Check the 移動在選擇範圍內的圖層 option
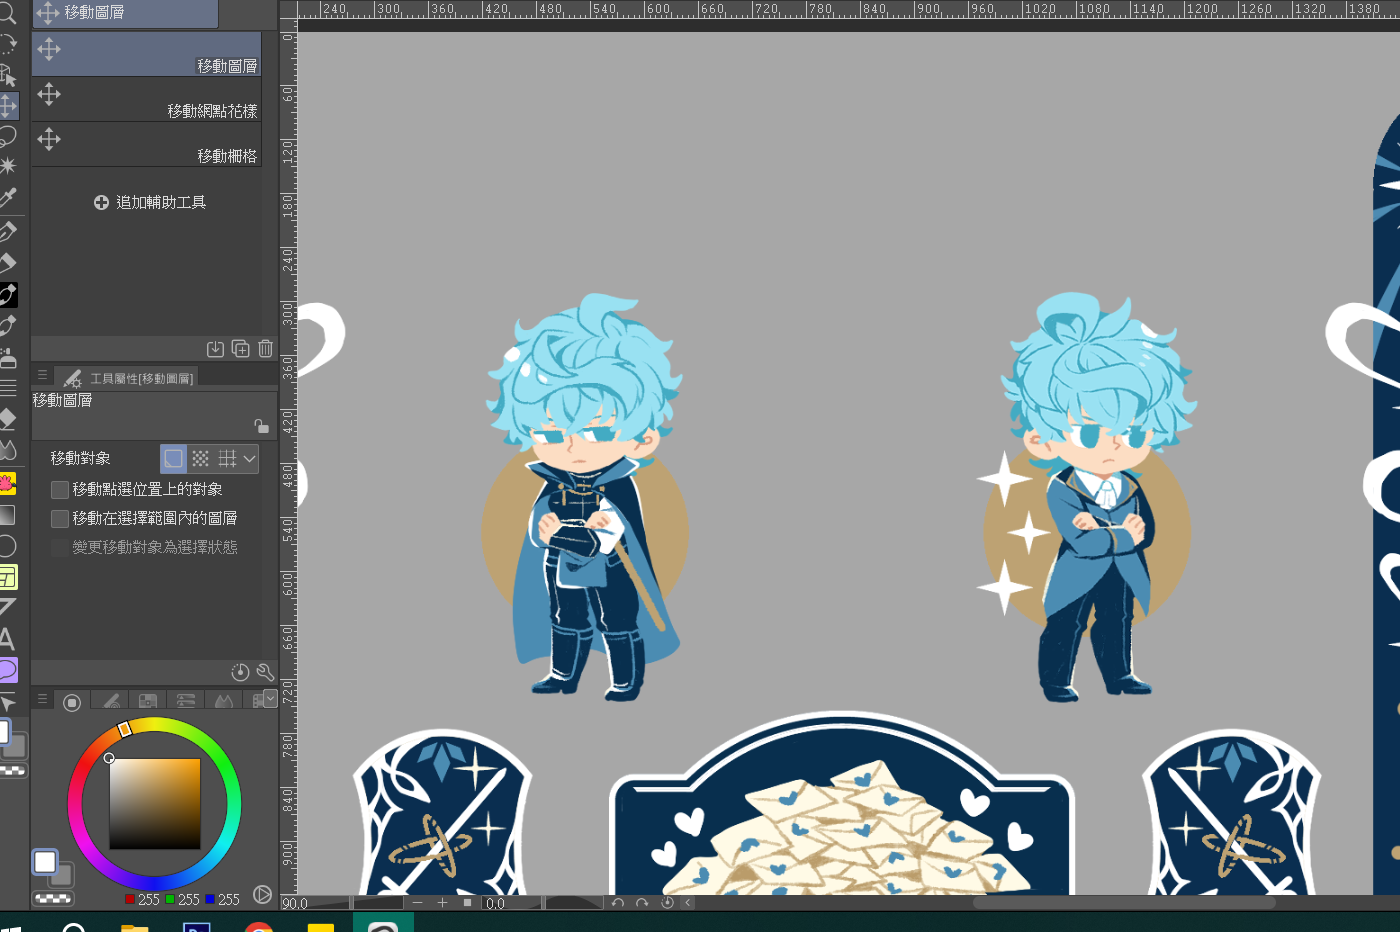 (60, 519)
